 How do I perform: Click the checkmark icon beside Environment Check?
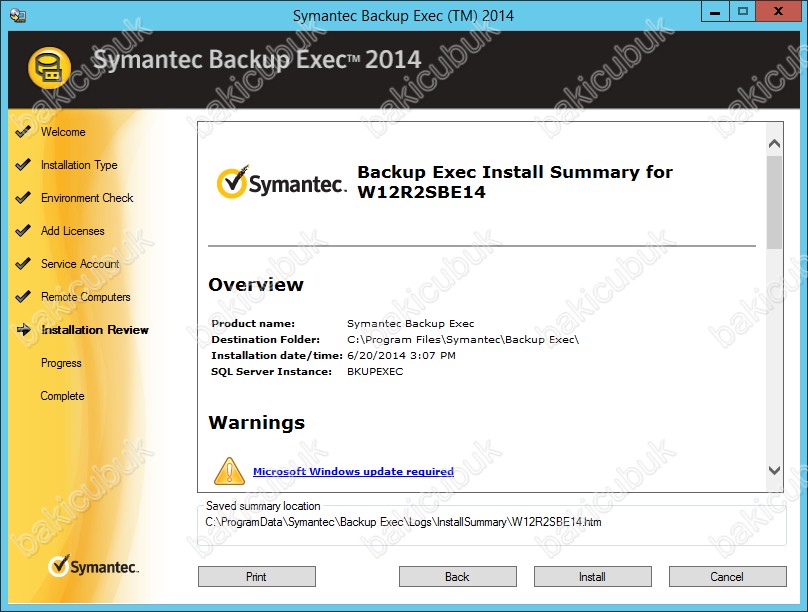23,198
